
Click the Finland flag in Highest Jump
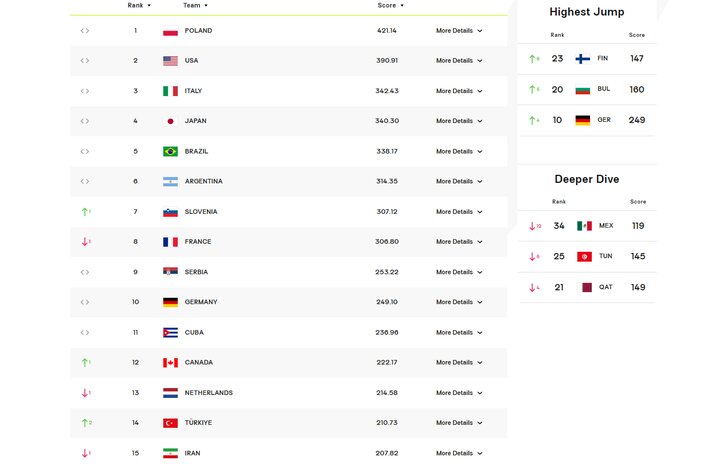[x=583, y=59]
